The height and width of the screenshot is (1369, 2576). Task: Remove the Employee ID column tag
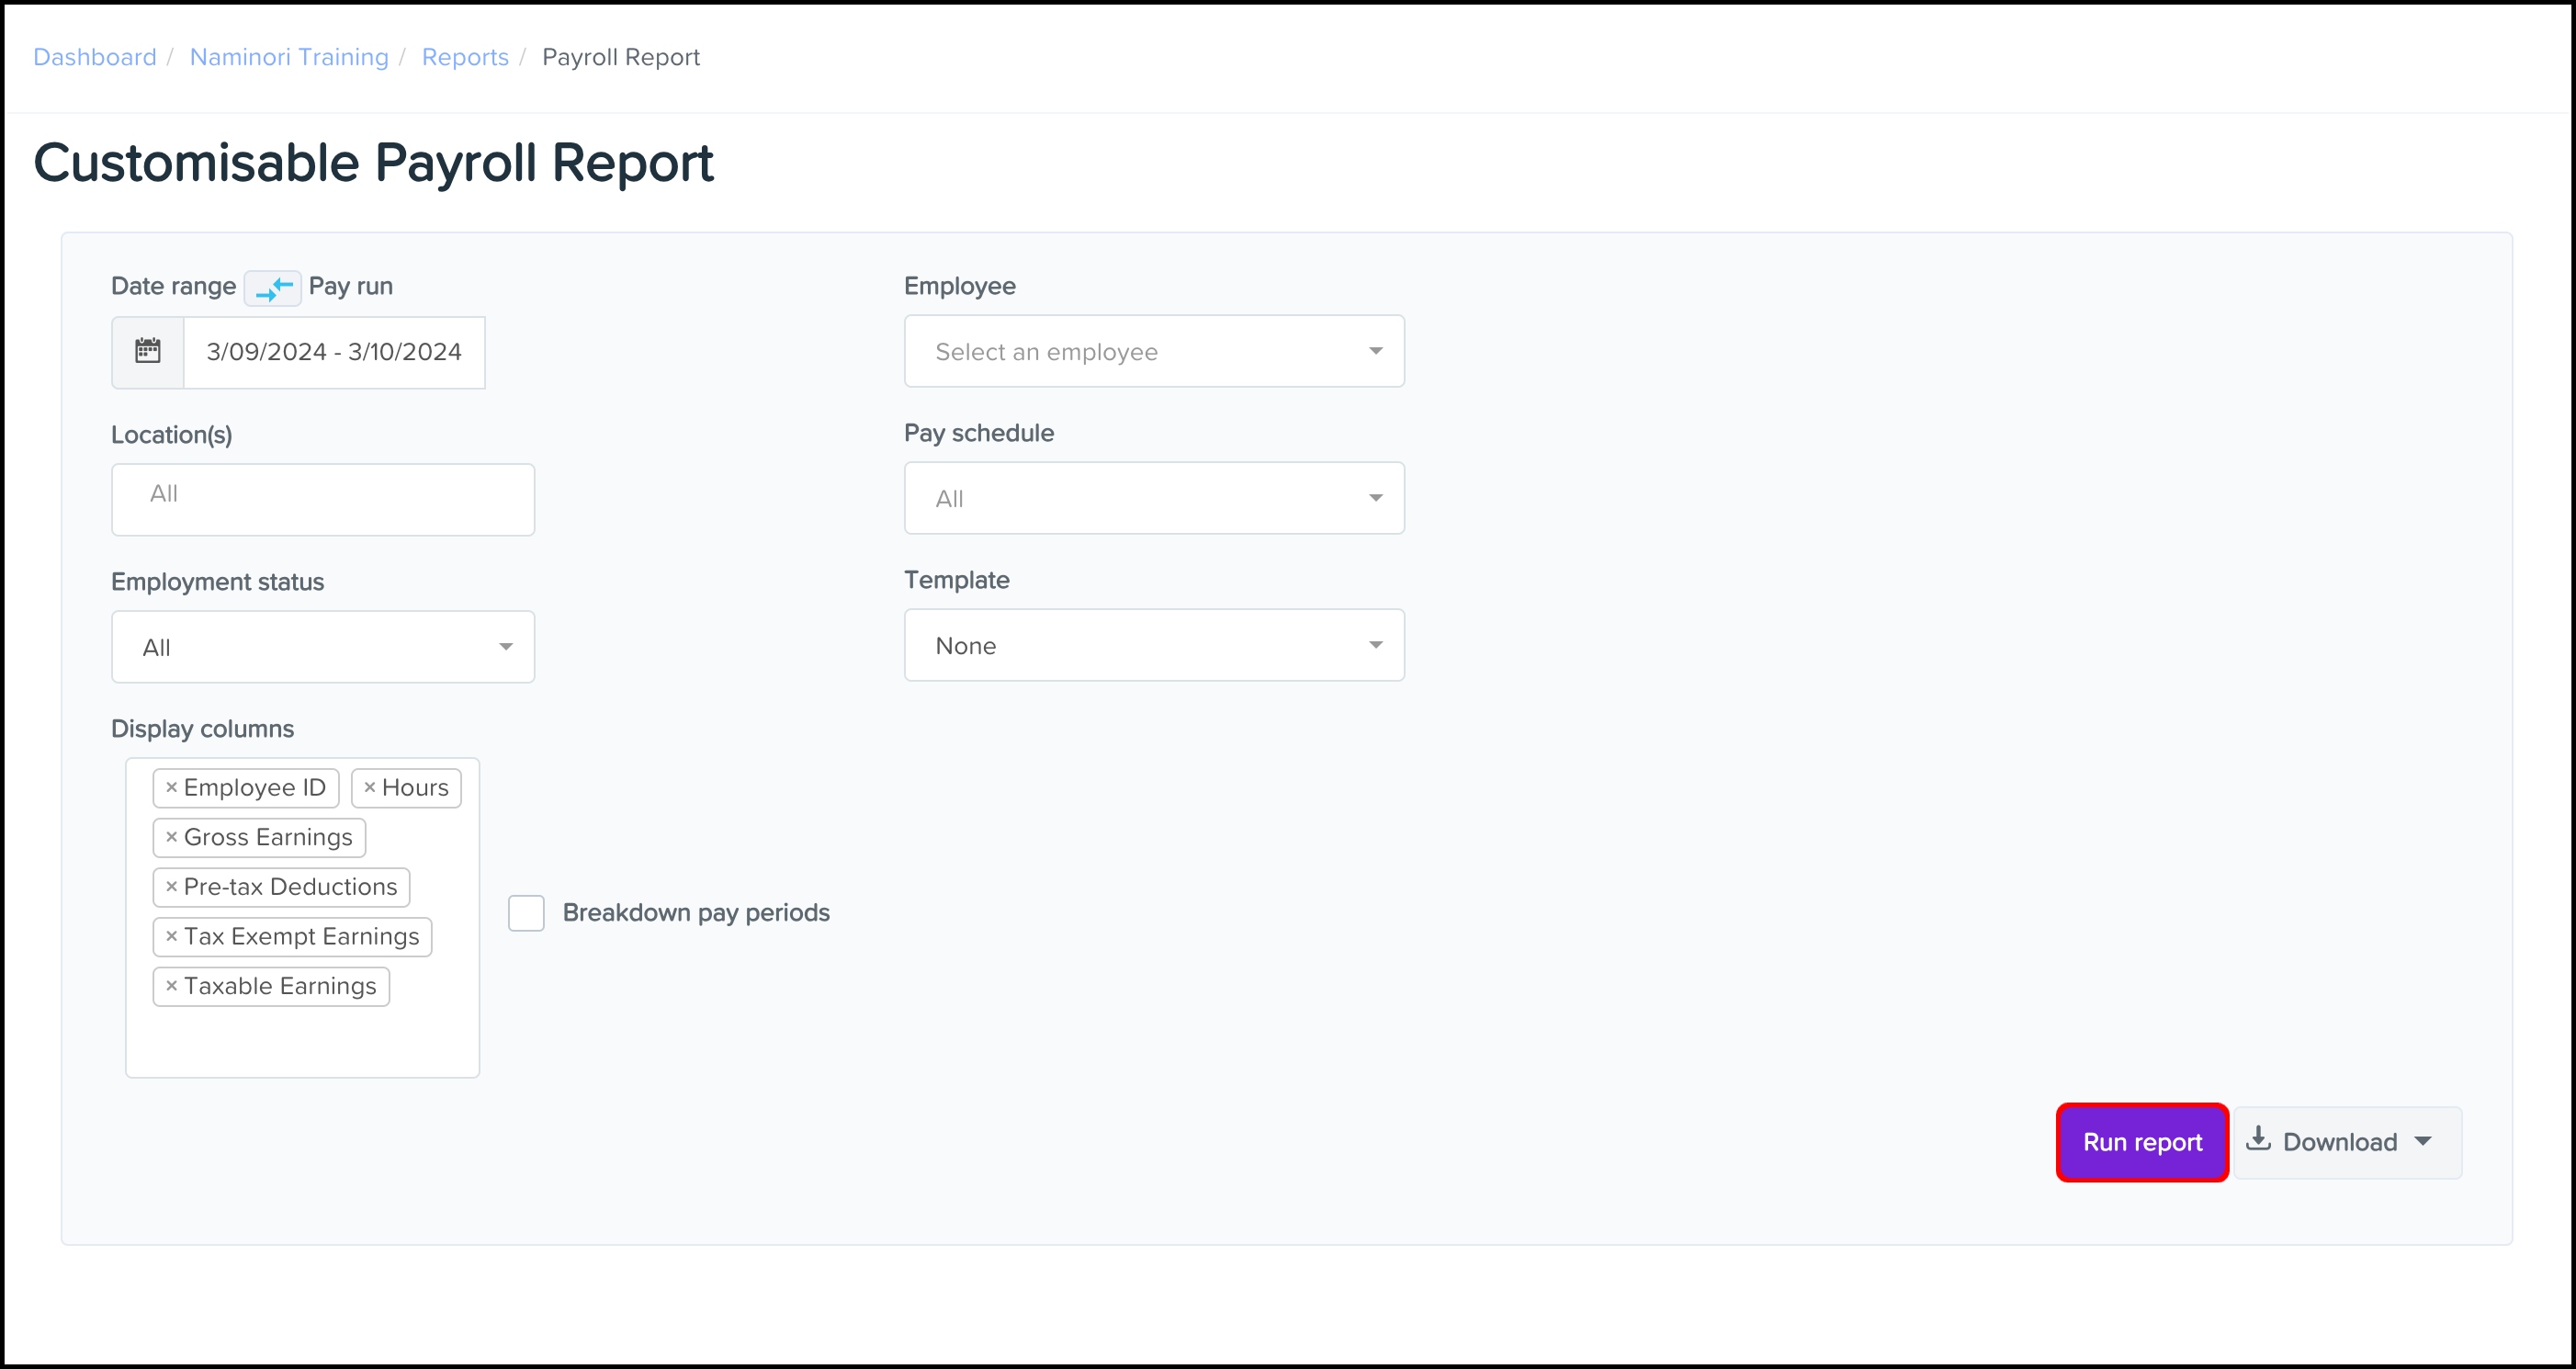[171, 788]
